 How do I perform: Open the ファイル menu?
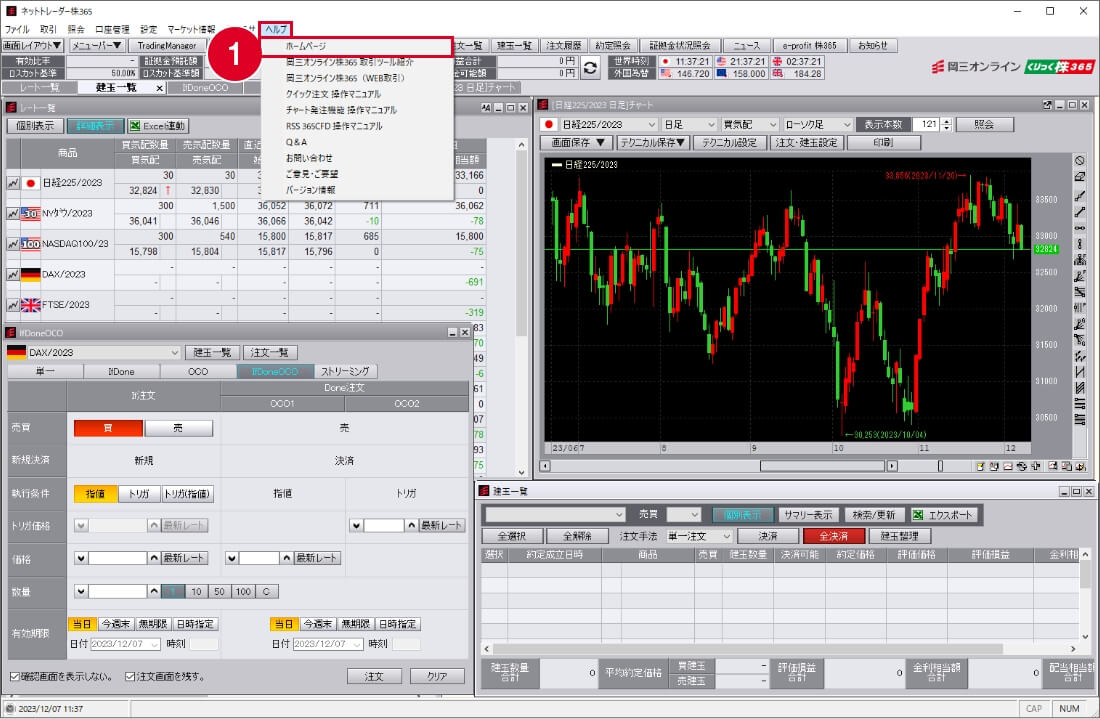click(x=17, y=29)
